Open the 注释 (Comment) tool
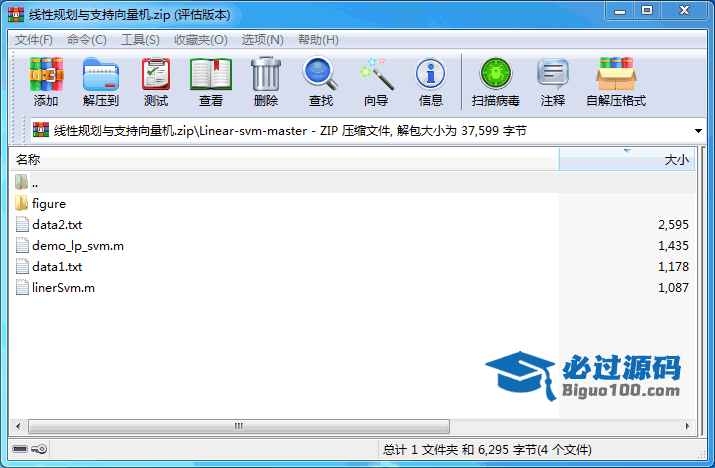The height and width of the screenshot is (468, 715). point(553,74)
